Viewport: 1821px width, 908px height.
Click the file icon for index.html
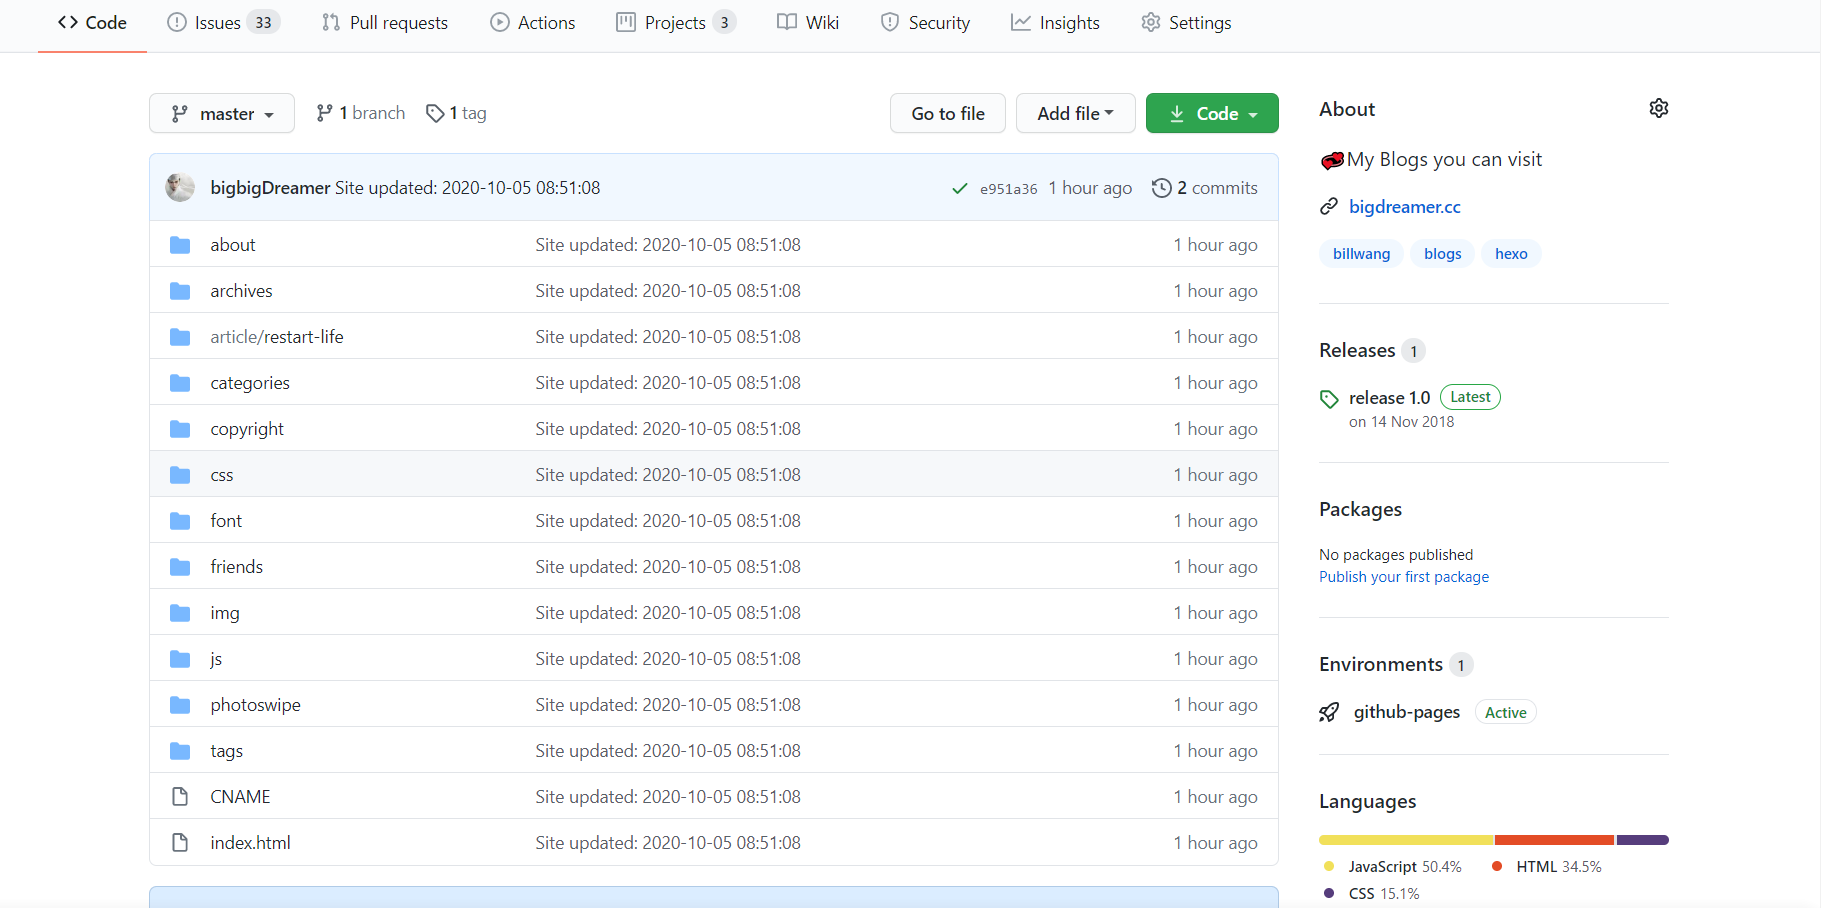pos(180,843)
